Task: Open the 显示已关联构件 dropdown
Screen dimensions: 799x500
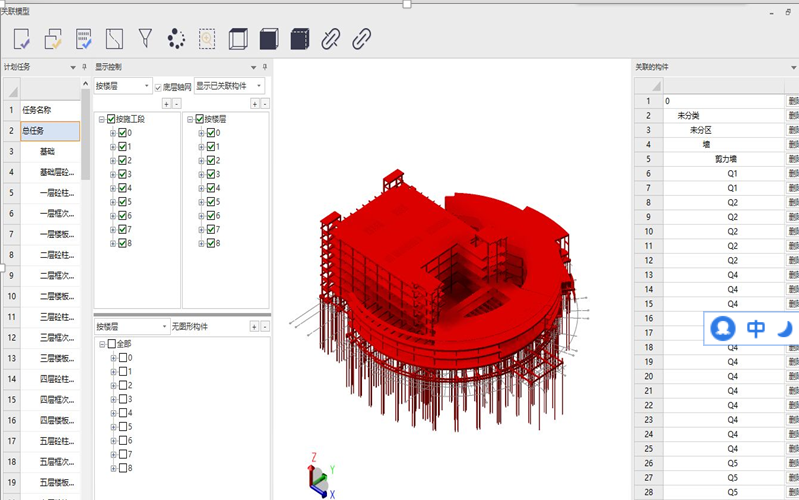Action: coord(229,86)
